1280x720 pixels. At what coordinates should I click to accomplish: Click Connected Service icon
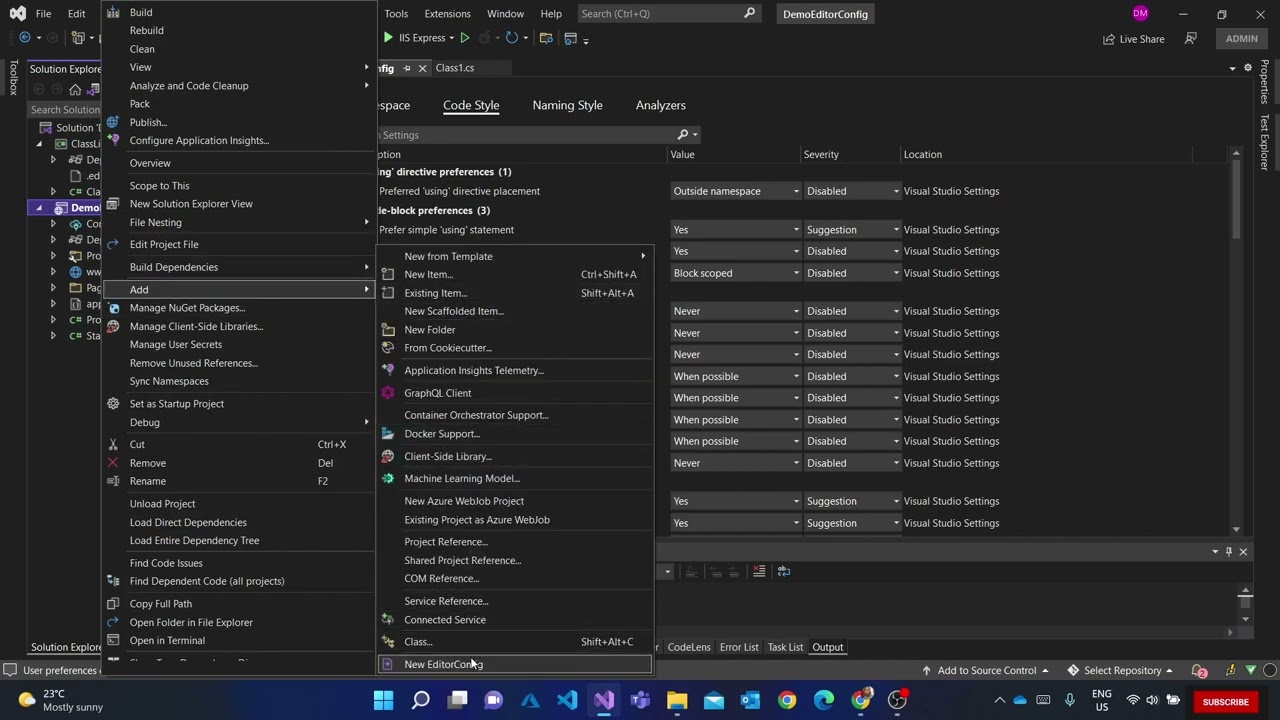point(388,620)
